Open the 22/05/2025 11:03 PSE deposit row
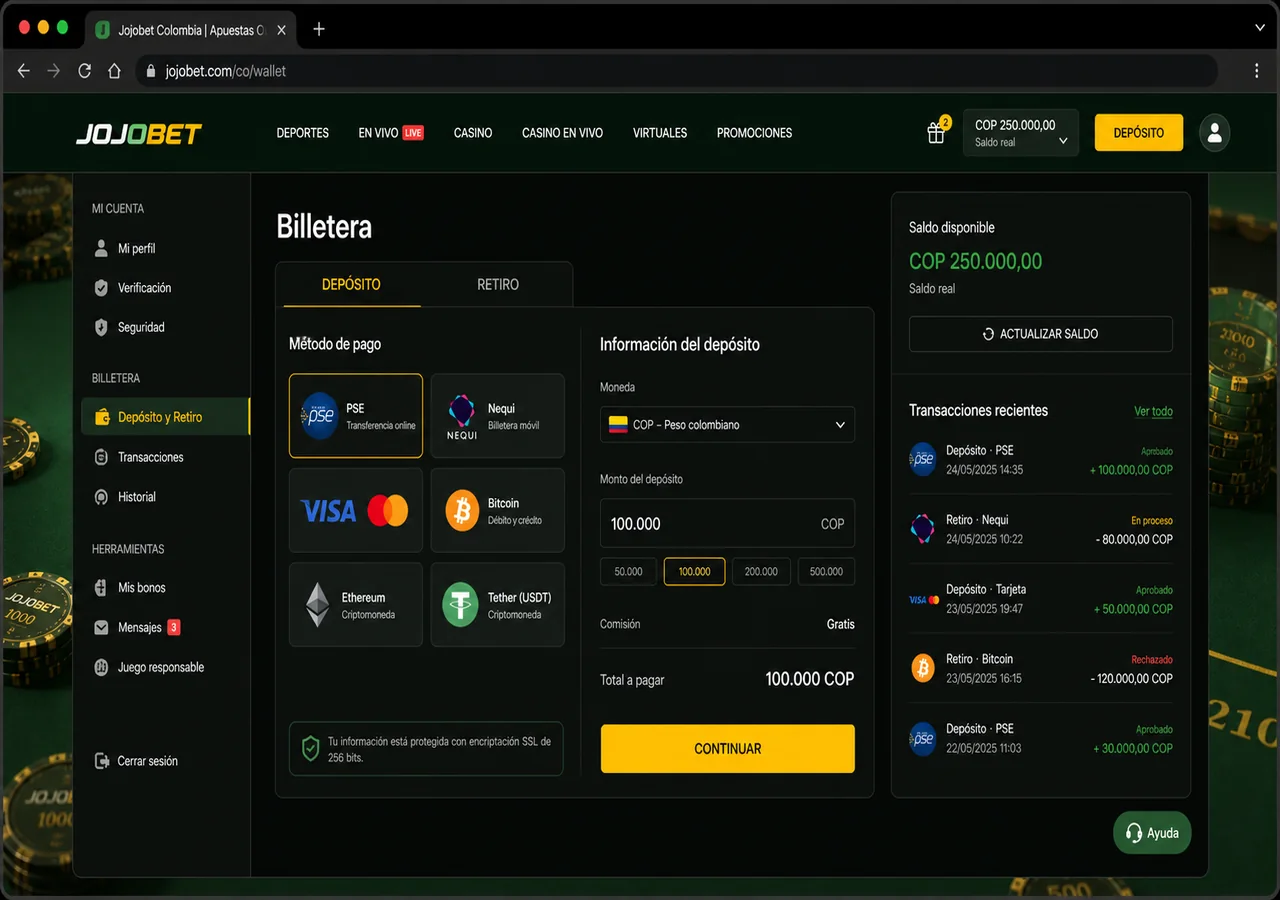 (x=1041, y=738)
